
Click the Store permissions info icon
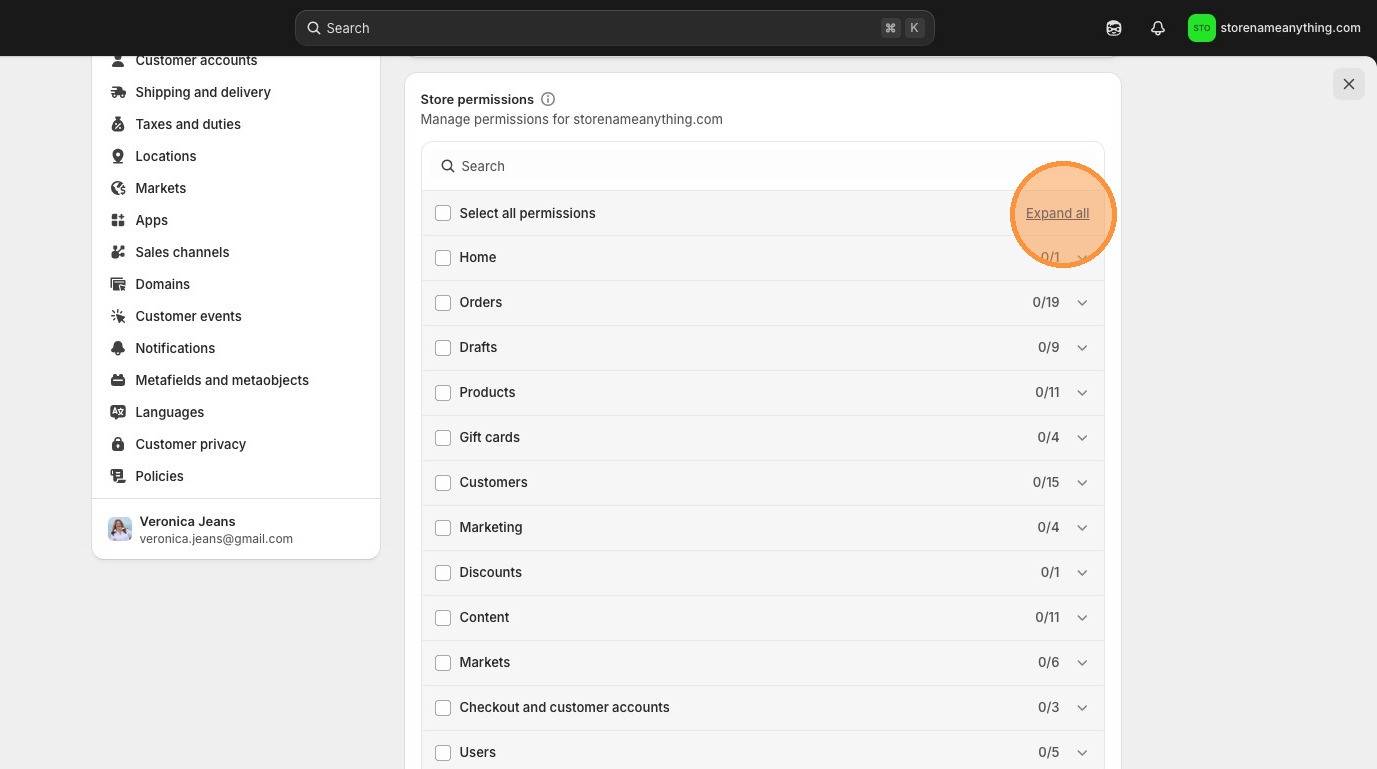[x=548, y=99]
